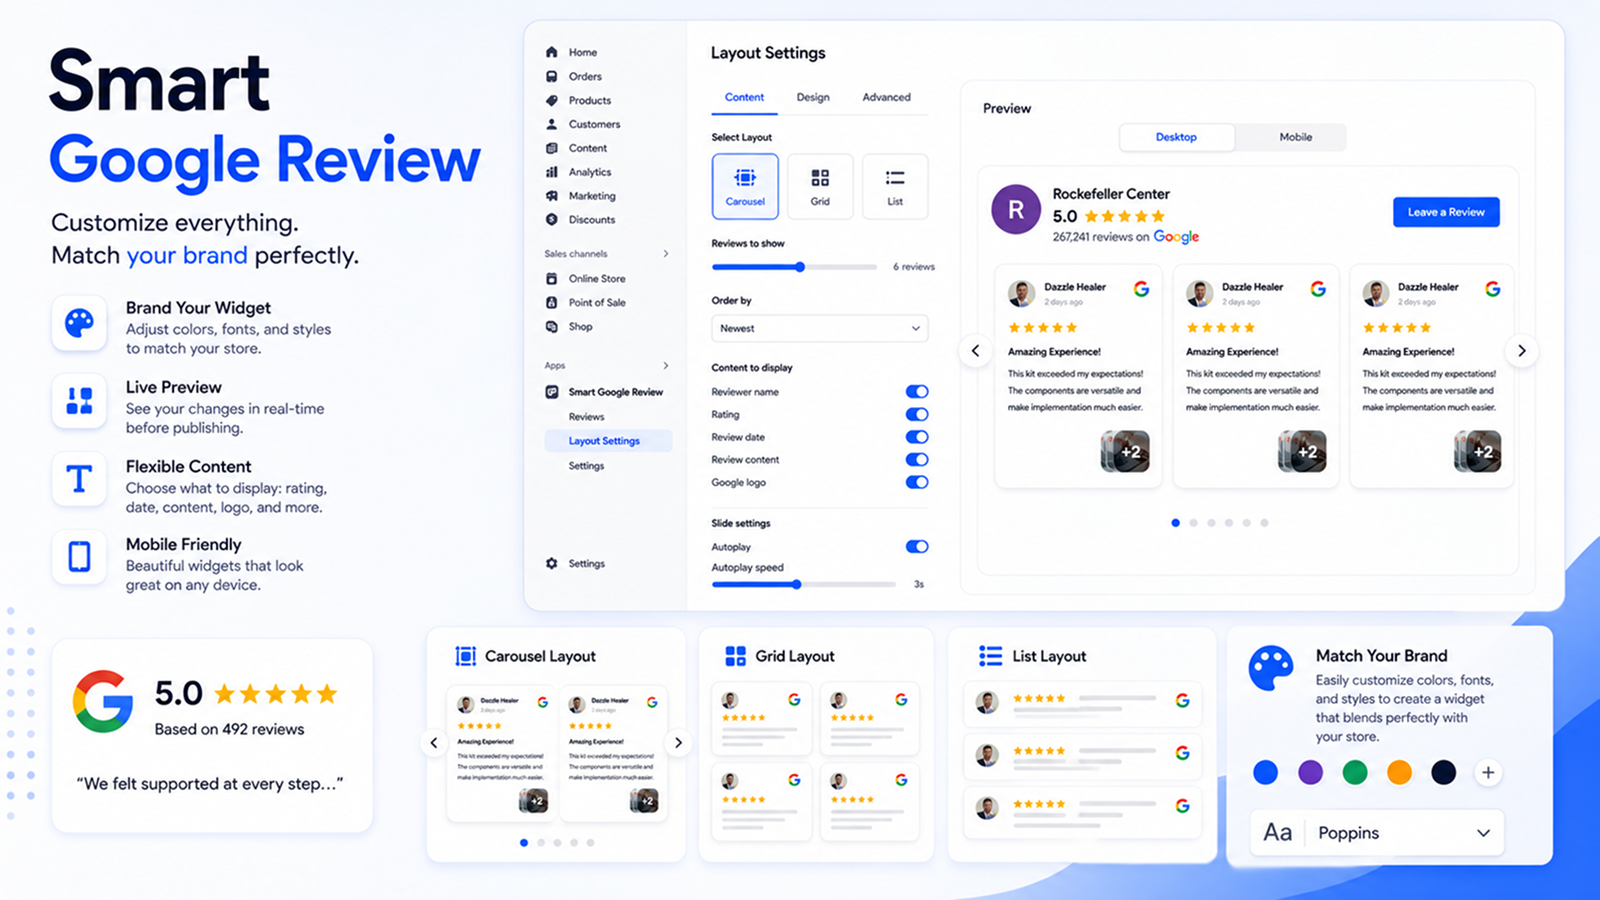Switch to the Design tab
Viewport: 1600px width, 900px height.
pyautogui.click(x=813, y=97)
